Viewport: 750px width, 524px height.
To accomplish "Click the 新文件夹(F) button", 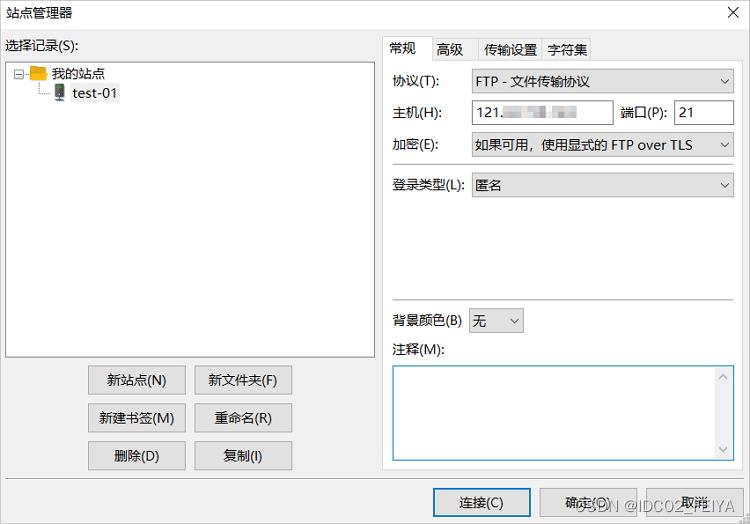I will click(x=243, y=380).
